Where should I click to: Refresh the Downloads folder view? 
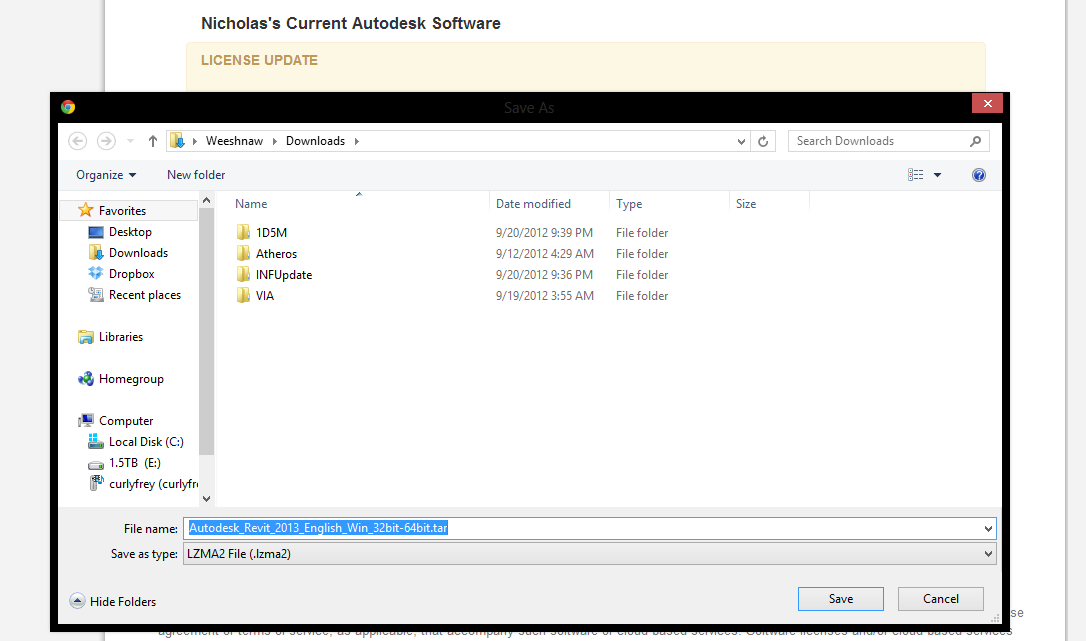click(763, 141)
